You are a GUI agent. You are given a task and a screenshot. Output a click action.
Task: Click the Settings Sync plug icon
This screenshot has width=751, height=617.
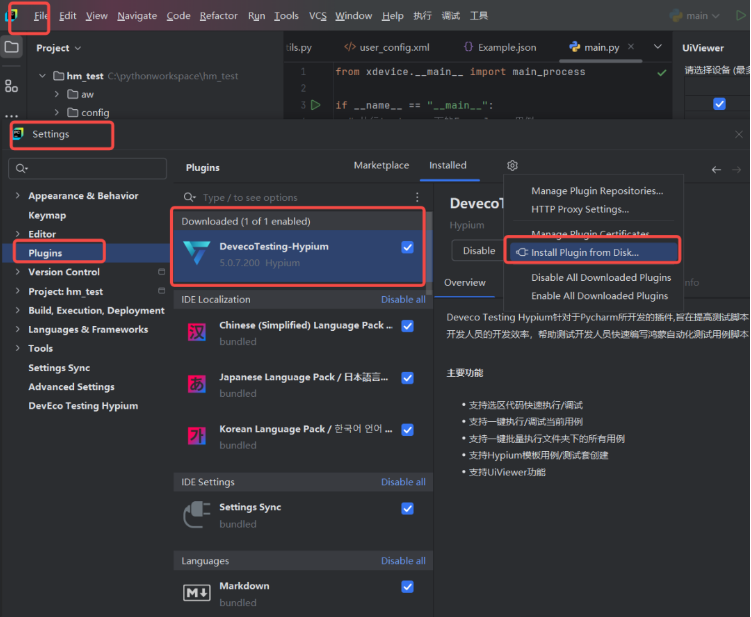[197, 514]
